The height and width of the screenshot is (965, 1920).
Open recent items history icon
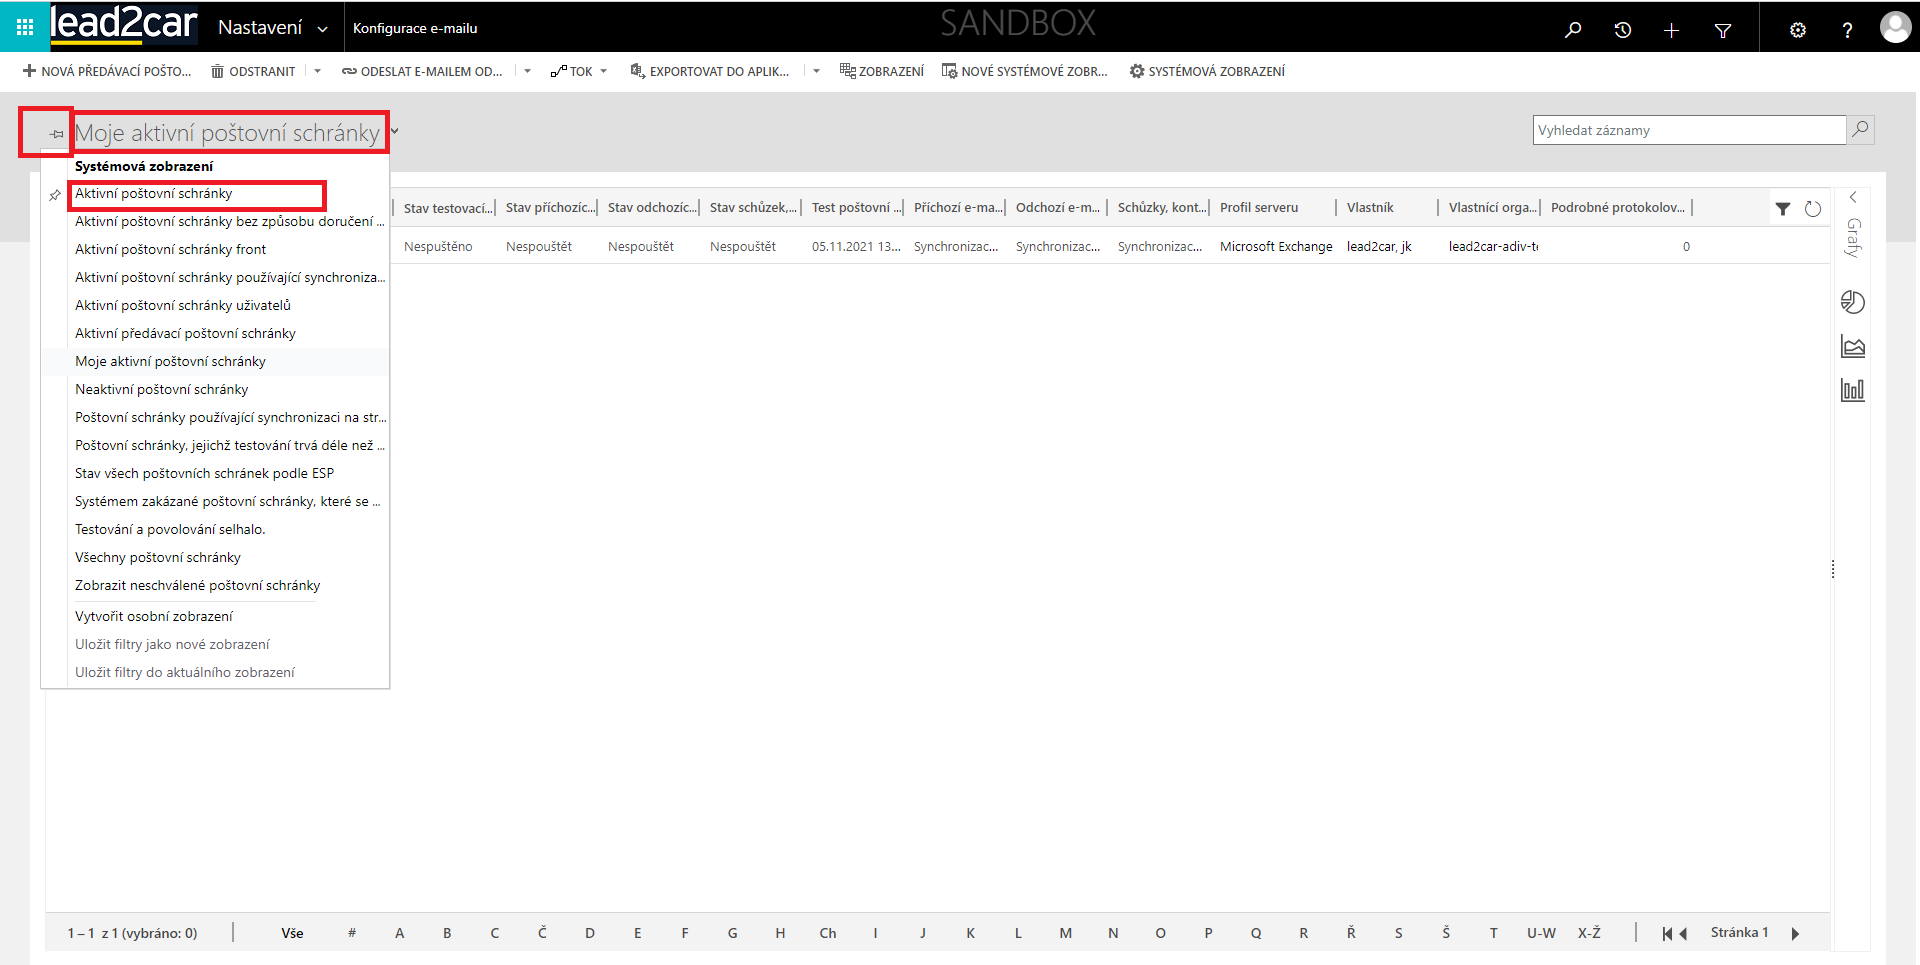[1622, 30]
